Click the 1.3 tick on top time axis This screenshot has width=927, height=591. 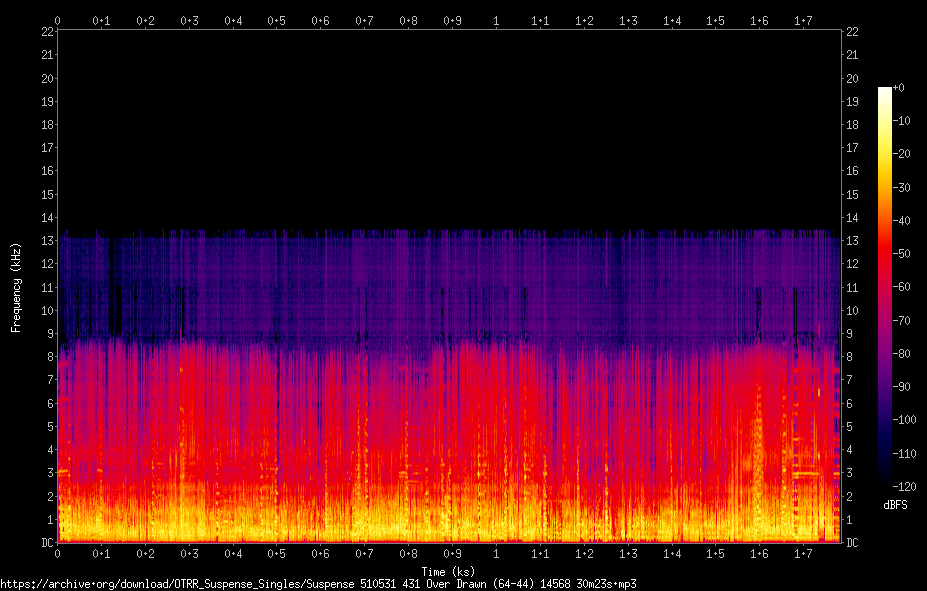[628, 21]
